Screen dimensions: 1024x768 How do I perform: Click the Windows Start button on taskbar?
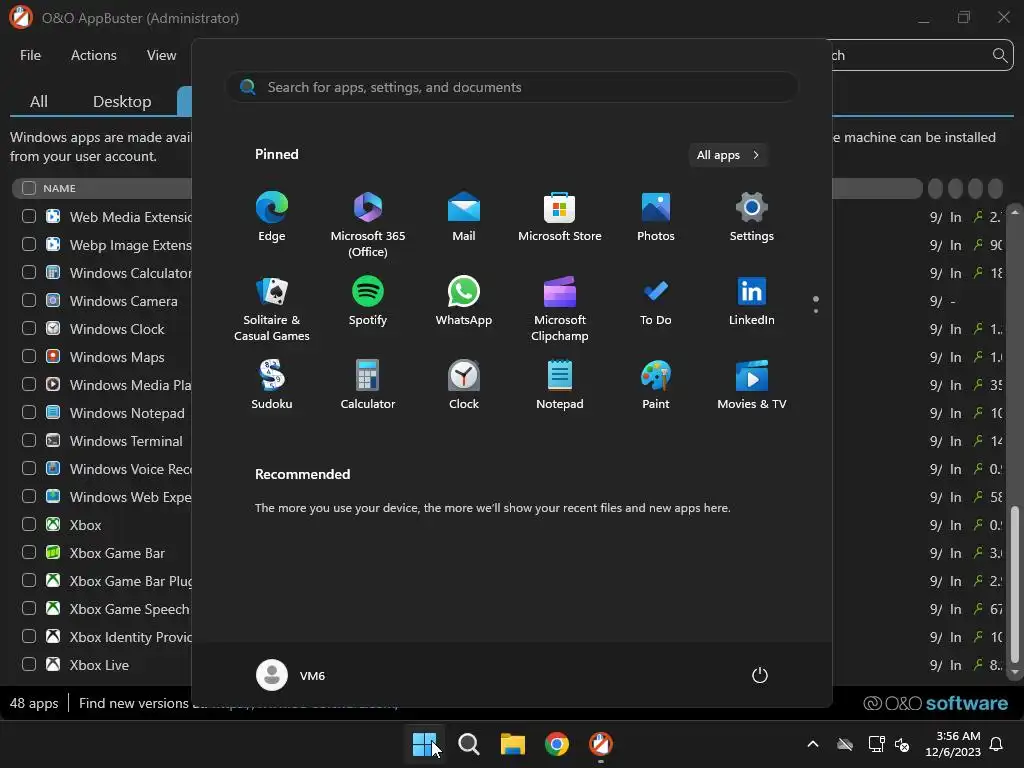tap(424, 744)
